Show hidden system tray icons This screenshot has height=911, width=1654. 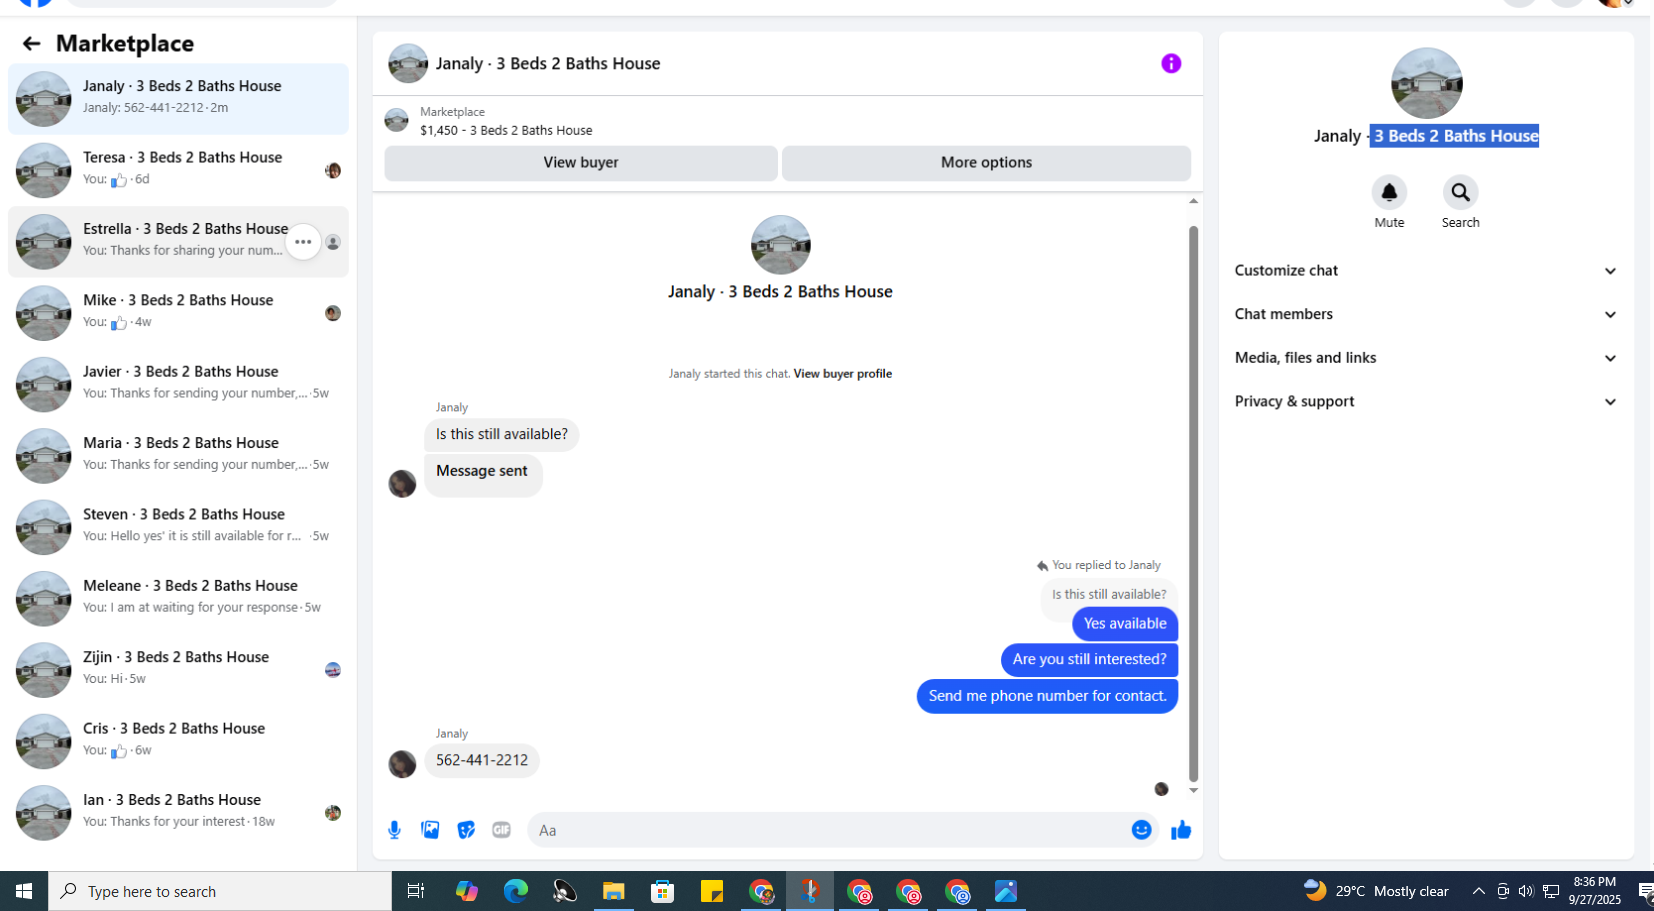click(x=1478, y=891)
